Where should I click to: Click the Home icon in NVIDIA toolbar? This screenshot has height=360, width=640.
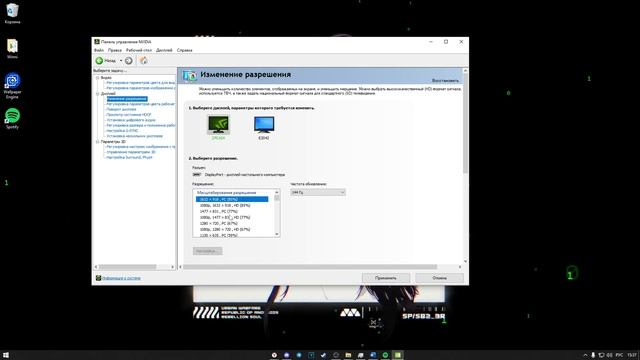pos(143,60)
